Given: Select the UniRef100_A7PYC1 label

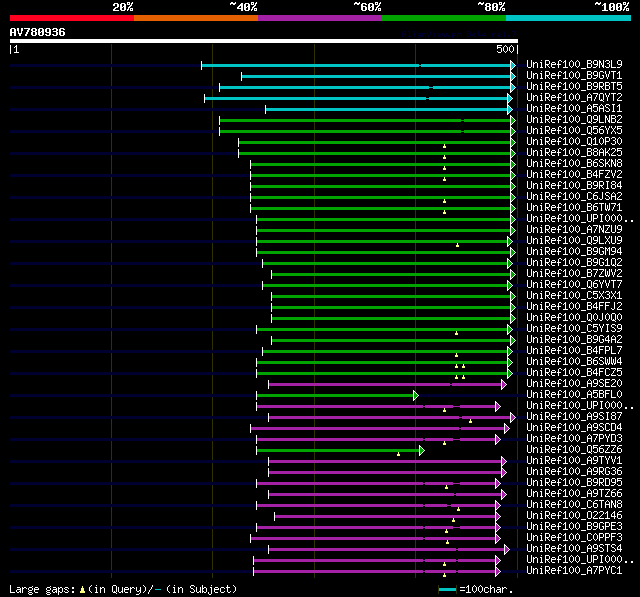Looking at the screenshot, I should pyautogui.click(x=574, y=571).
